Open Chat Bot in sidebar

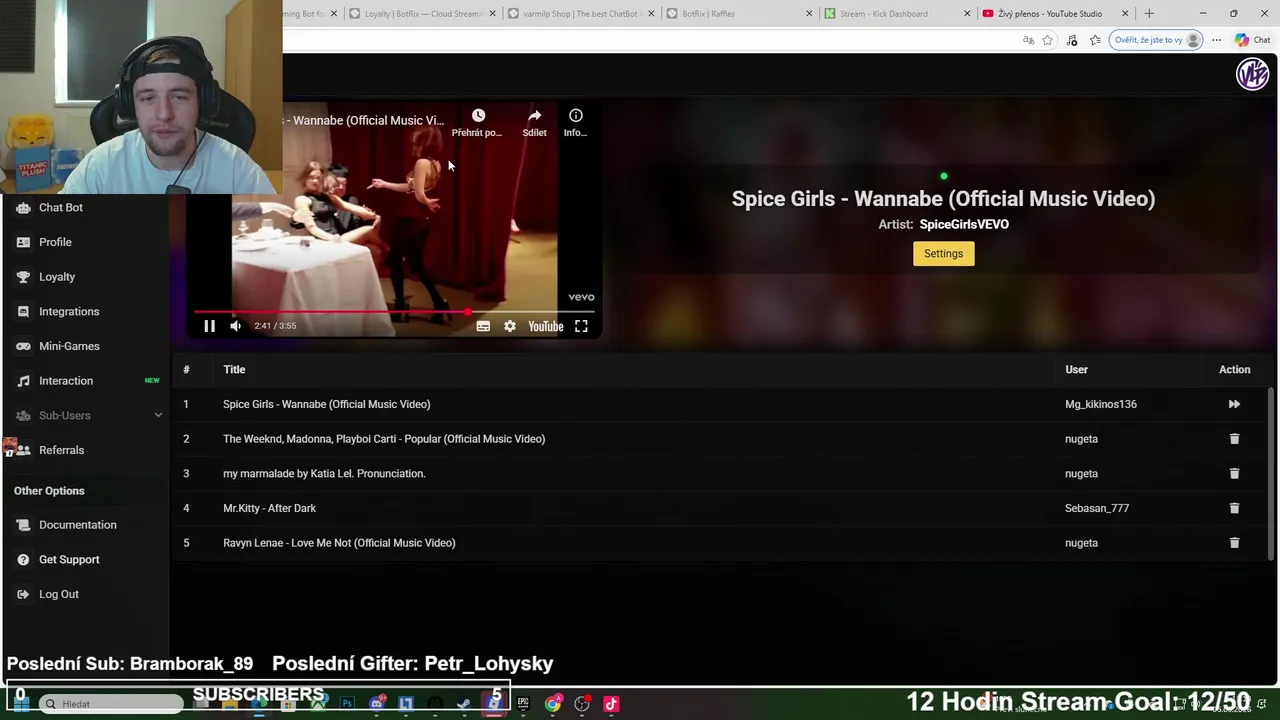click(x=61, y=208)
